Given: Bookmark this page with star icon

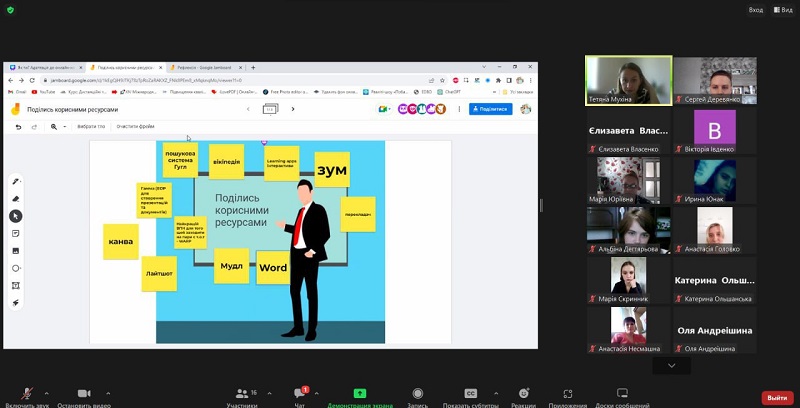Looking at the screenshot, I should tap(442, 81).
